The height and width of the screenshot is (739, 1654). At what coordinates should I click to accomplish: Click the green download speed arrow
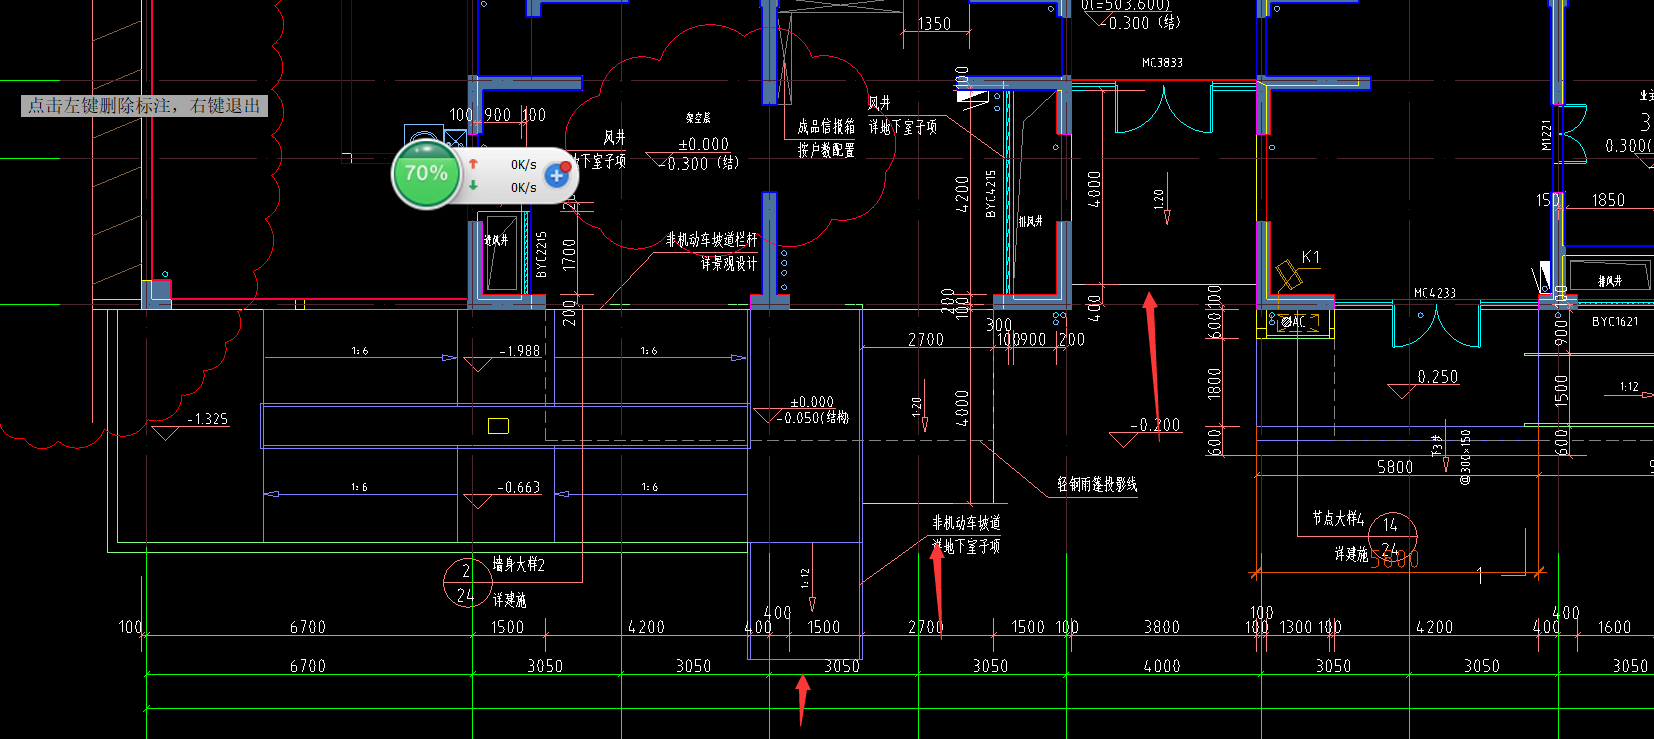pos(473,186)
